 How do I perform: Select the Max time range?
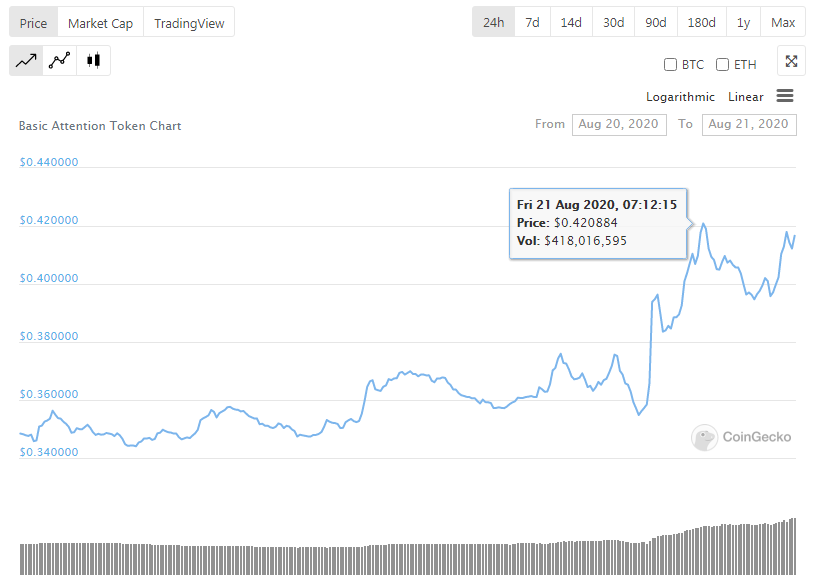pyautogui.click(x=783, y=22)
